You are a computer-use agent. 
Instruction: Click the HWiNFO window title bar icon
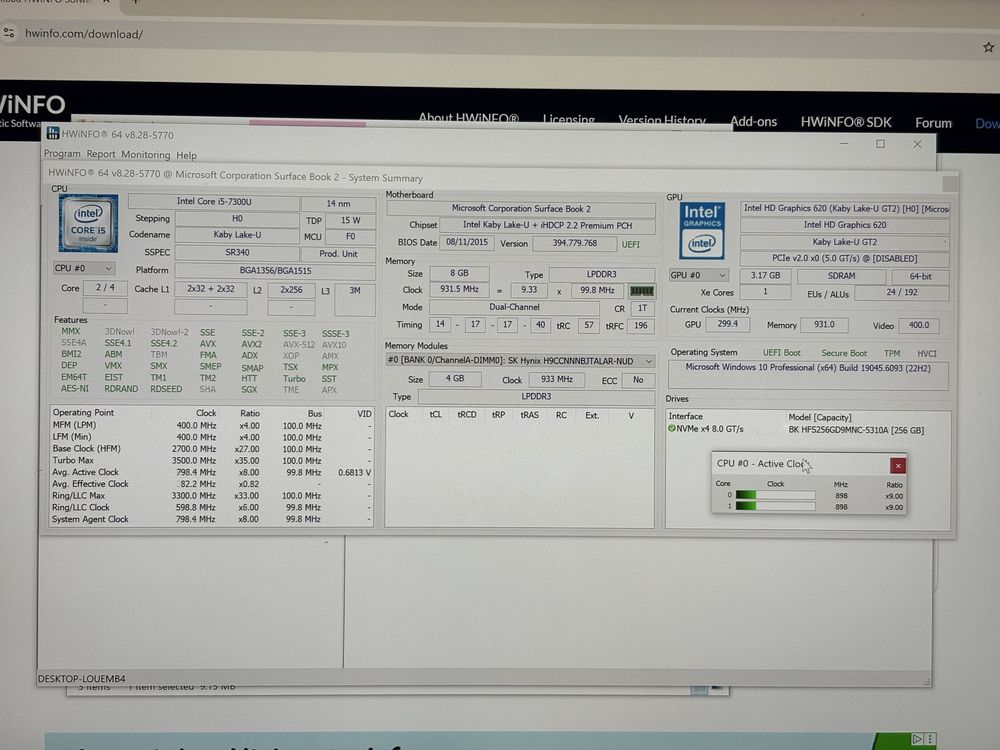coord(53,133)
